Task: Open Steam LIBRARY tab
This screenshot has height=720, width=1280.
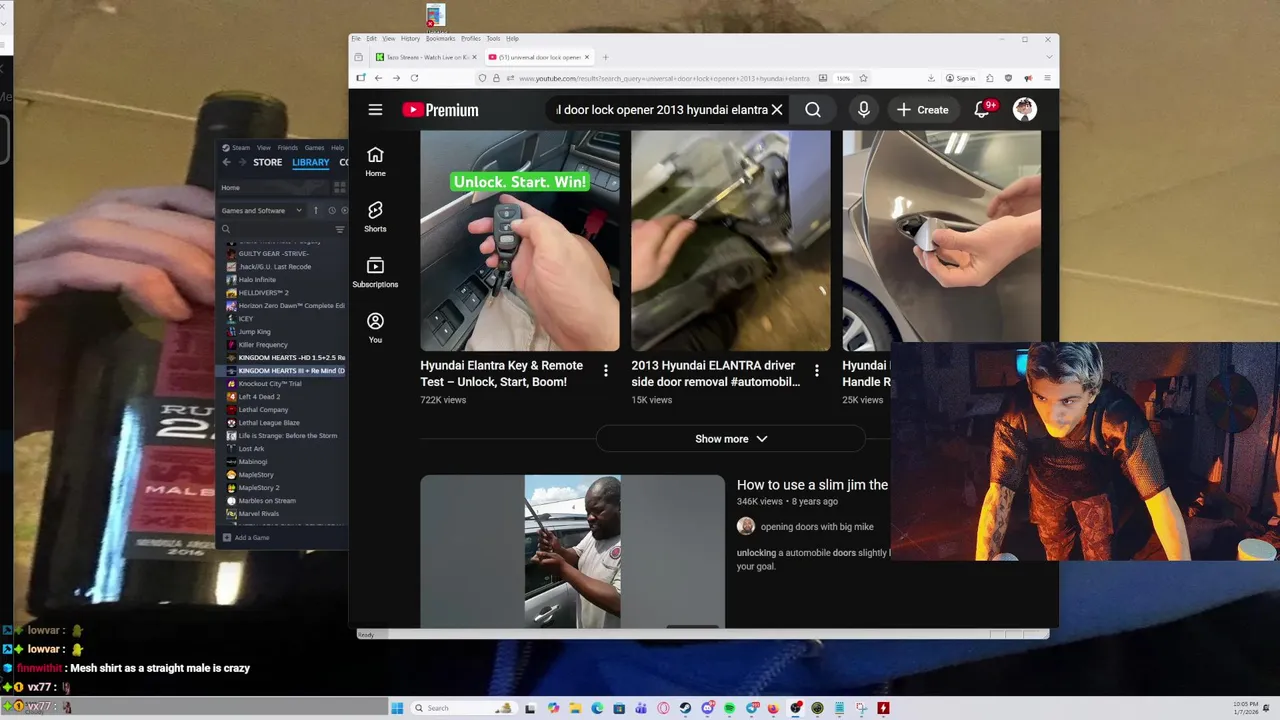Action: (310, 162)
